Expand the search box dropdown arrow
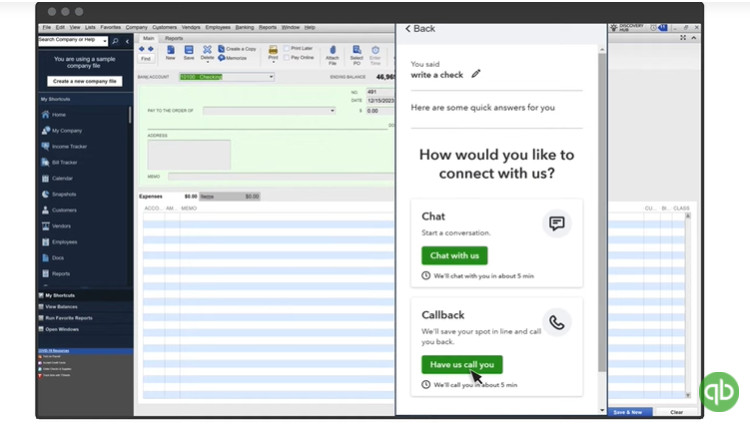The height and width of the screenshot is (425, 750). 105,42
